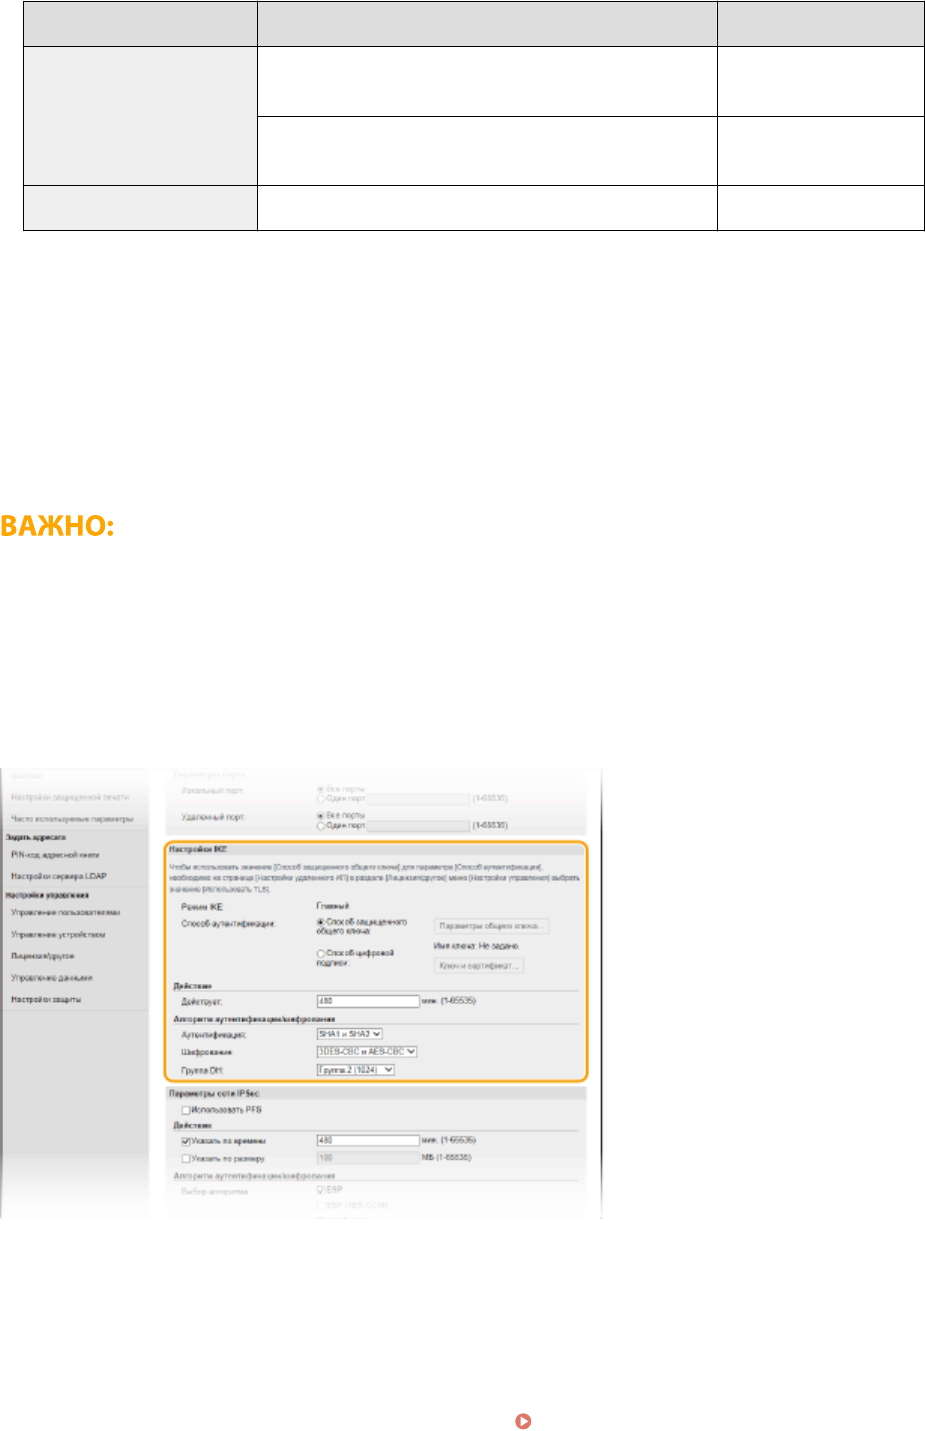Toggle the ESP algorithm checkbox

(x=321, y=1190)
